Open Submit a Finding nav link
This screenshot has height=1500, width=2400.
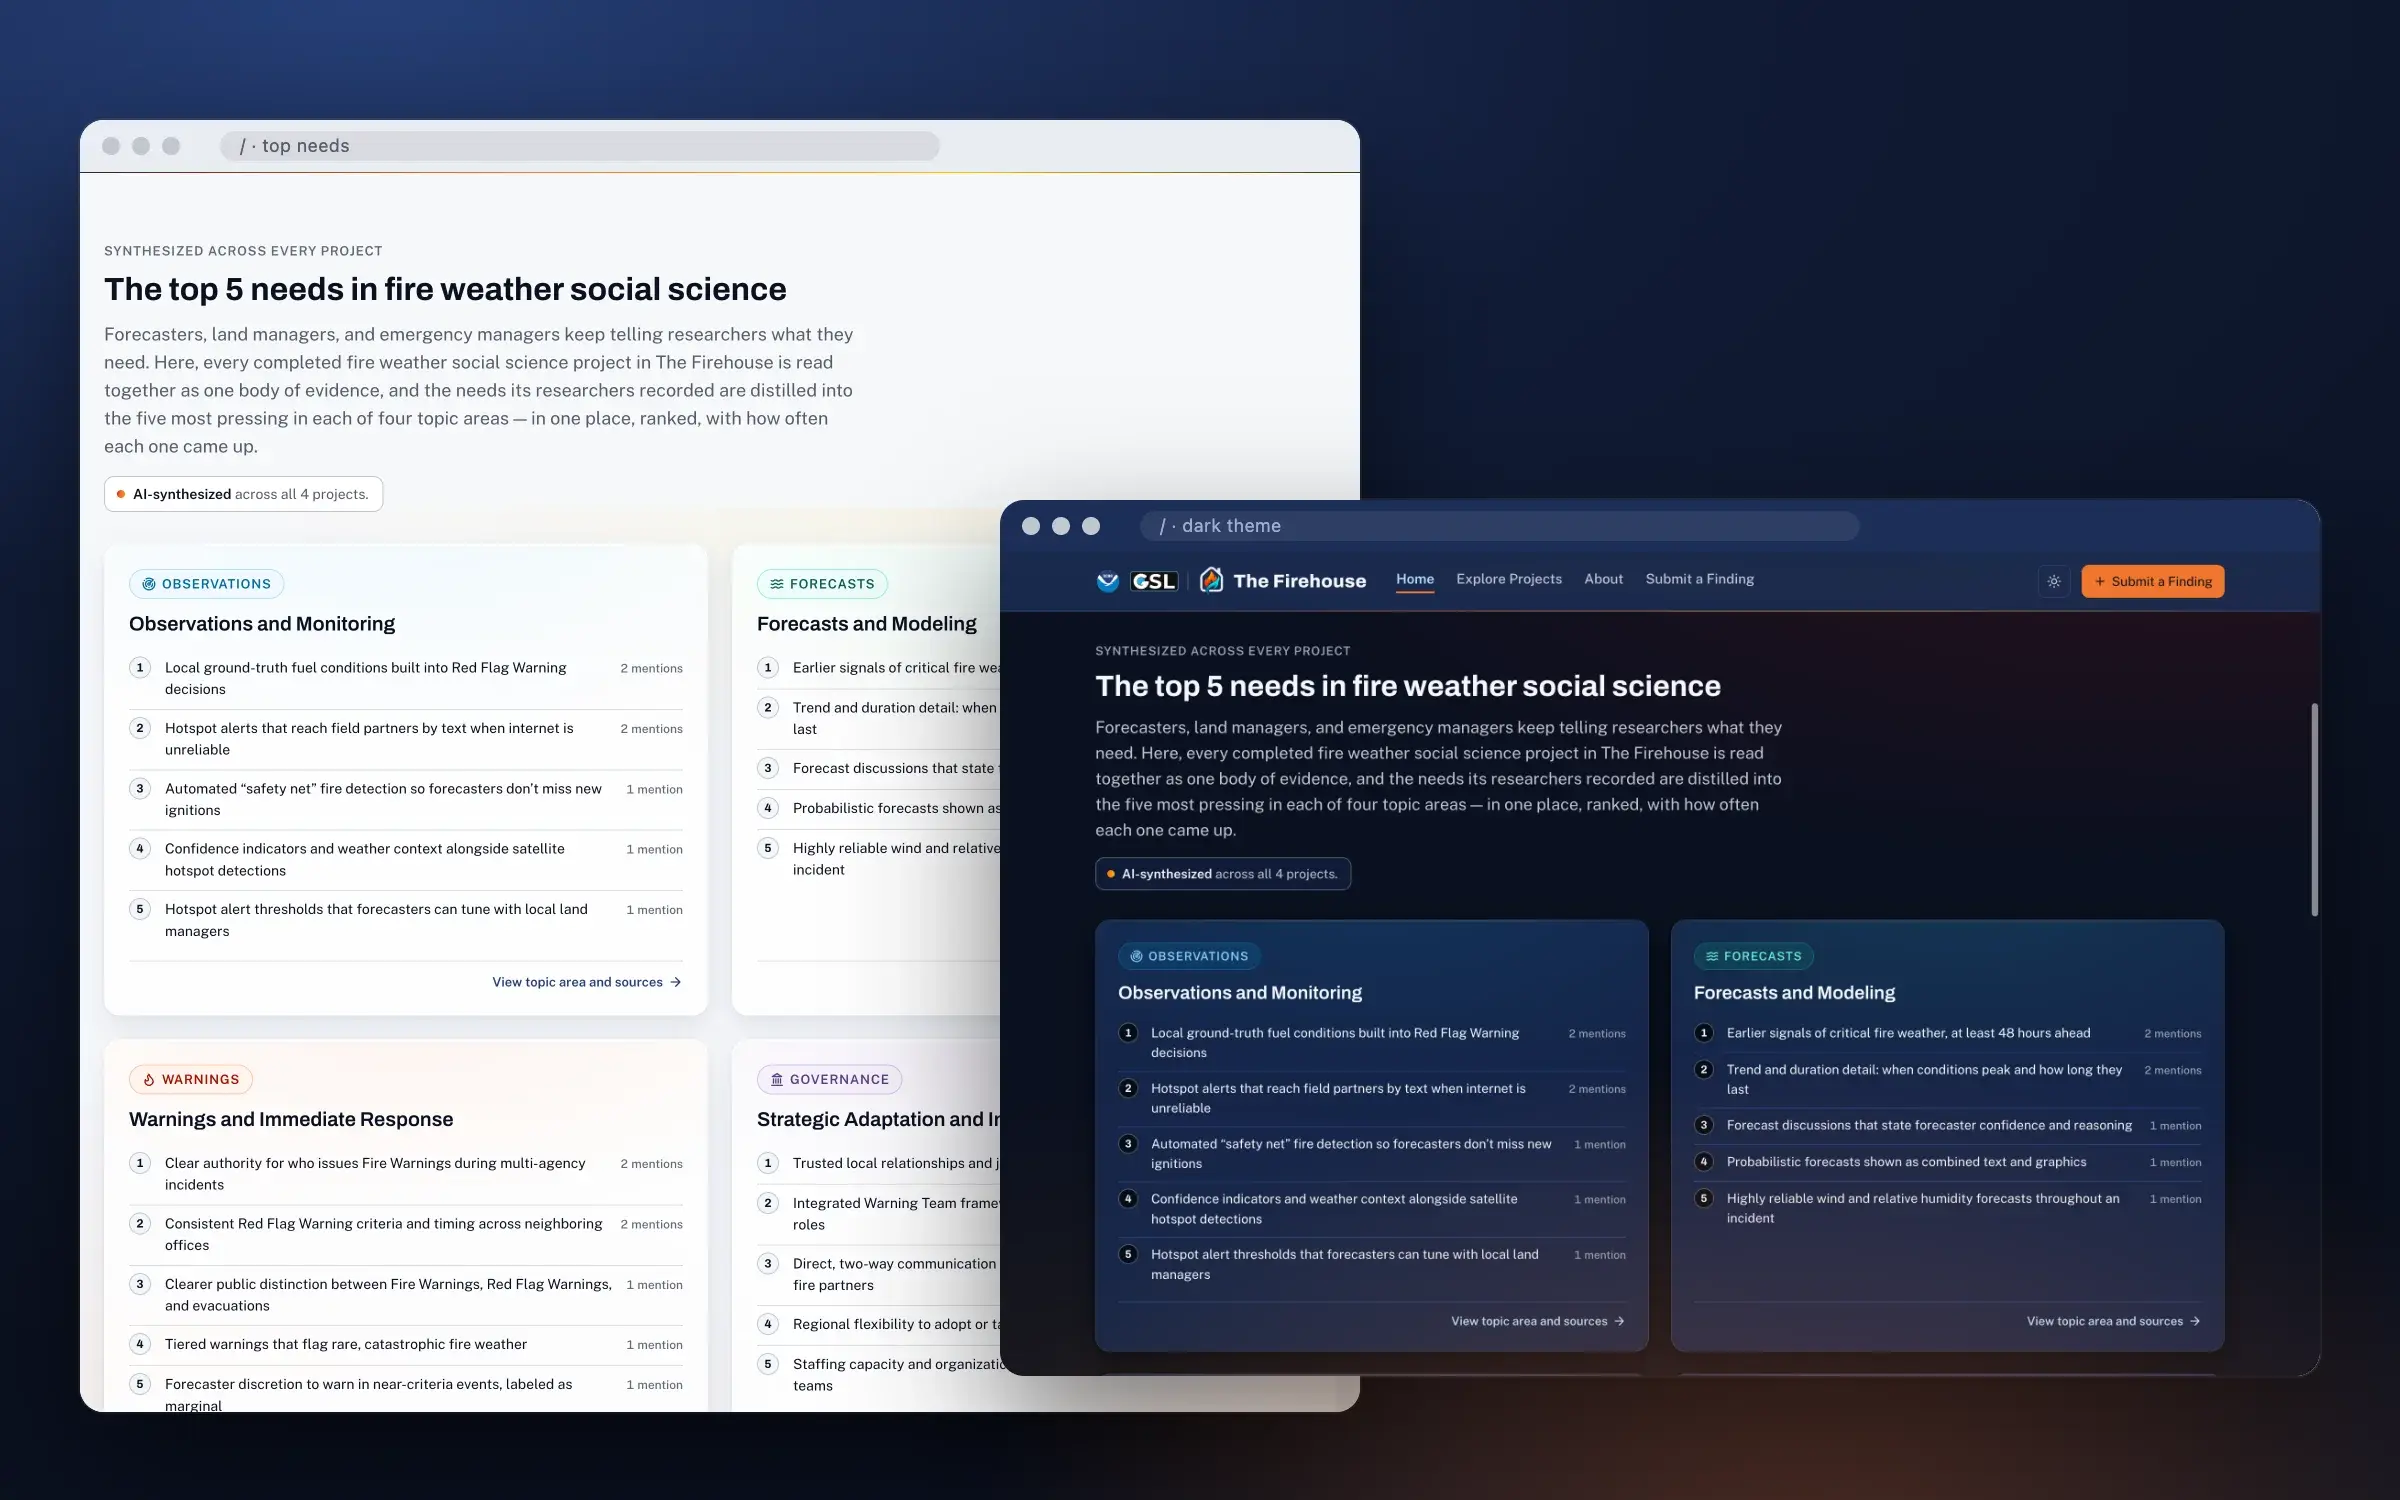[1700, 579]
